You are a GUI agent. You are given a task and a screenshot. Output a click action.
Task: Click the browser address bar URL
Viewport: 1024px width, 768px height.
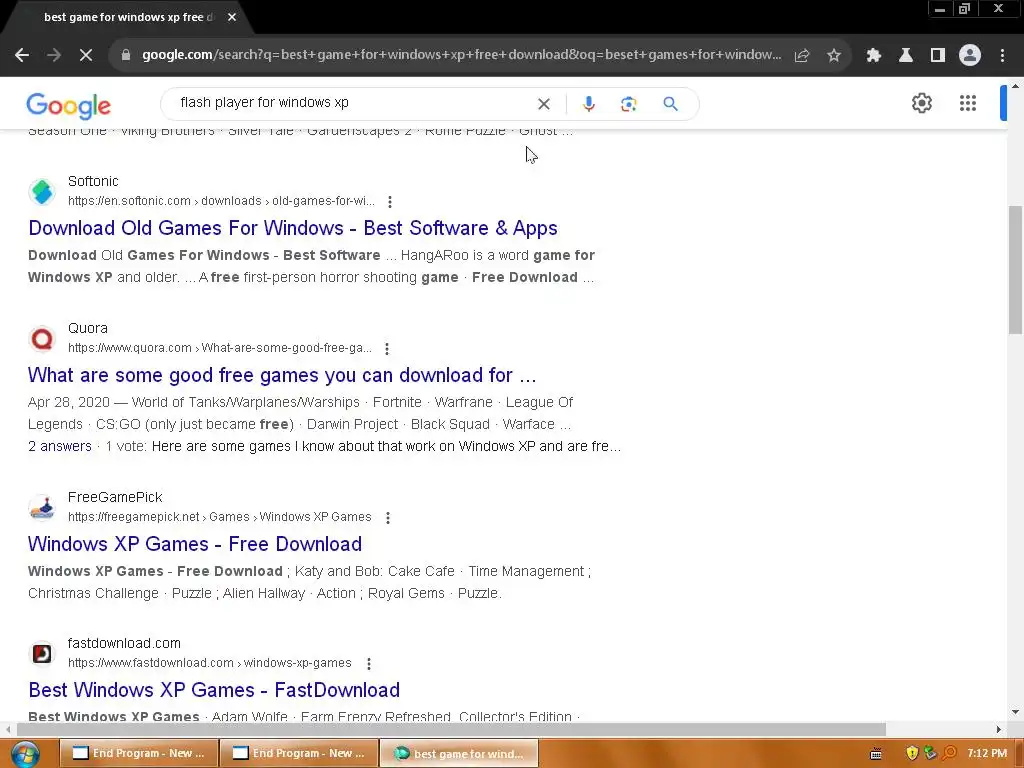[x=461, y=55]
